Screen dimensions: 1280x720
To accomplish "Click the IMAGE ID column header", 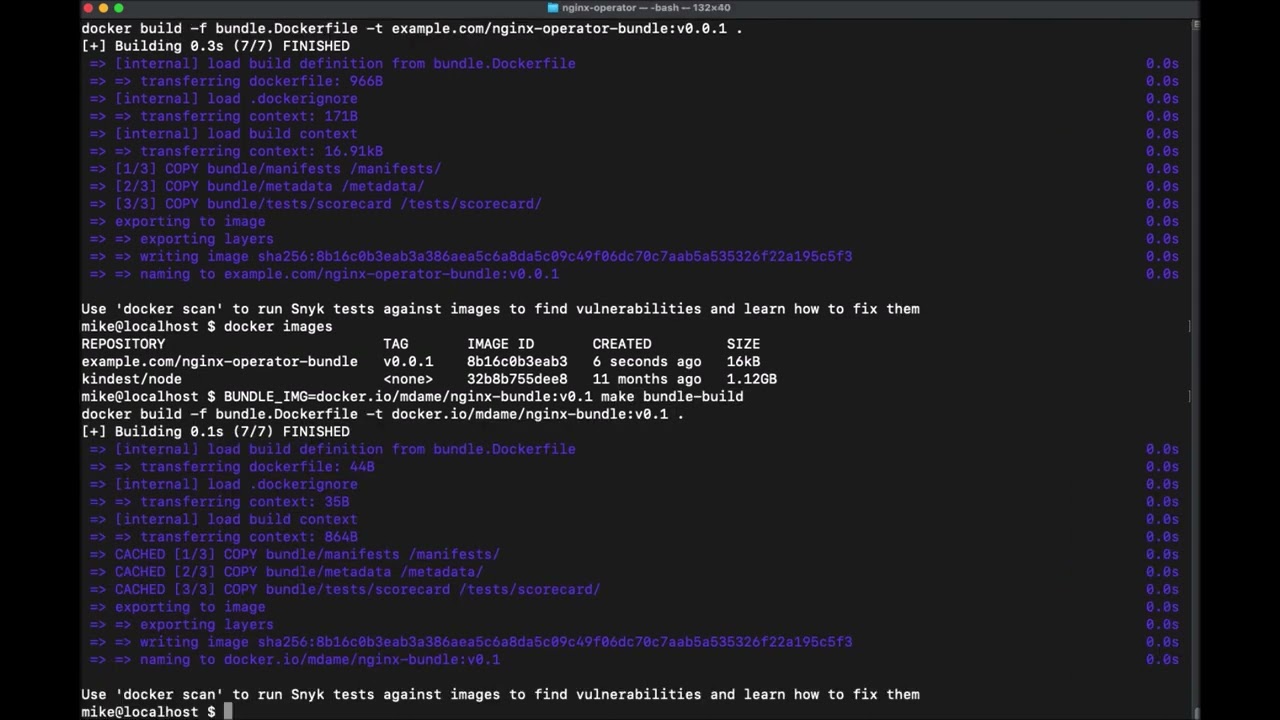I will click(500, 344).
